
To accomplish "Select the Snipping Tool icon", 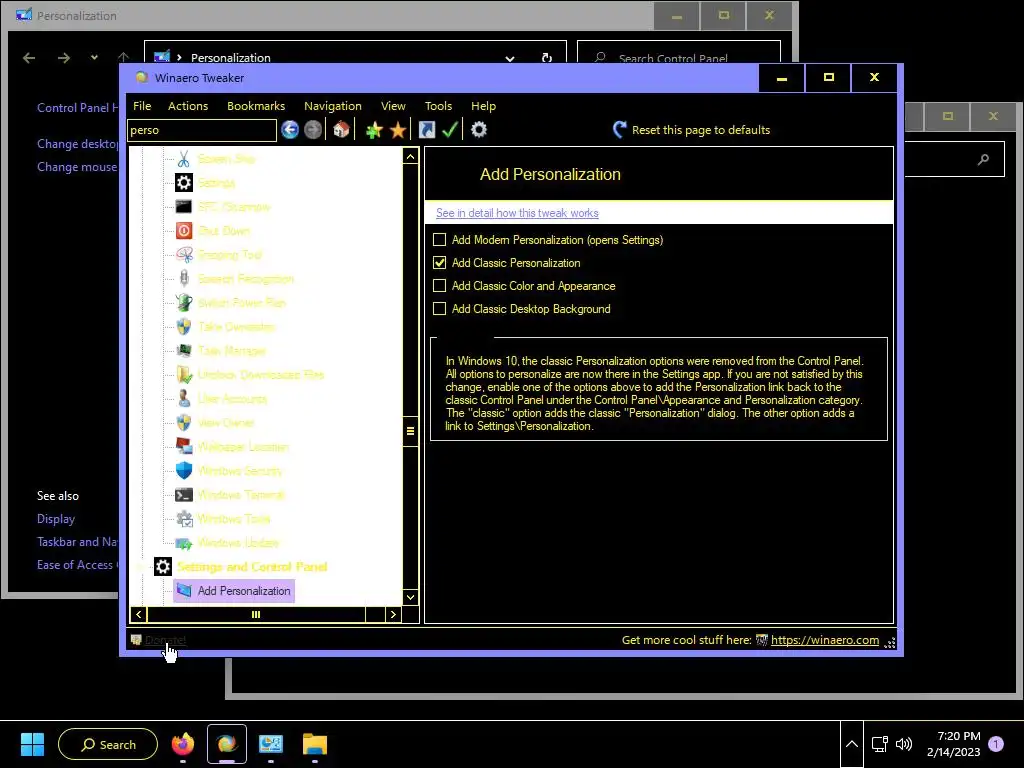I will pos(184,255).
